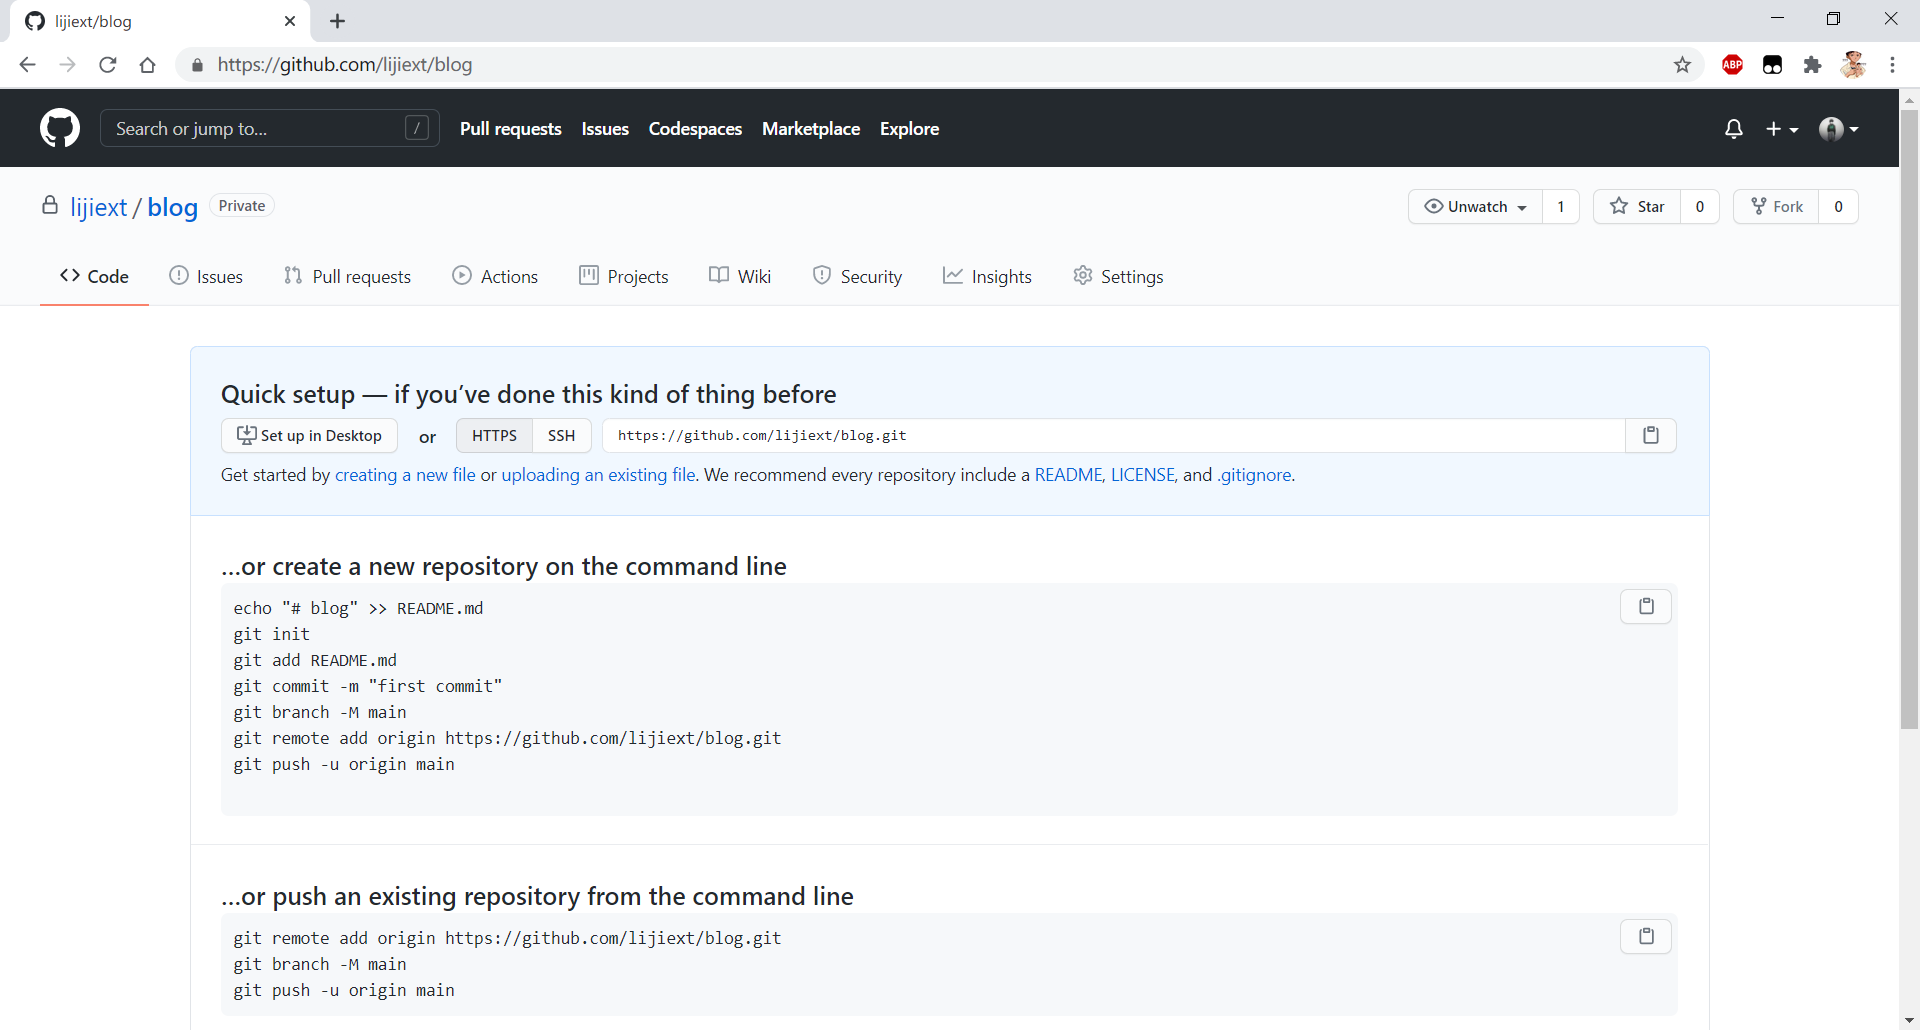Reload the page with the refresh icon
This screenshot has height=1030, width=1920.
point(107,65)
